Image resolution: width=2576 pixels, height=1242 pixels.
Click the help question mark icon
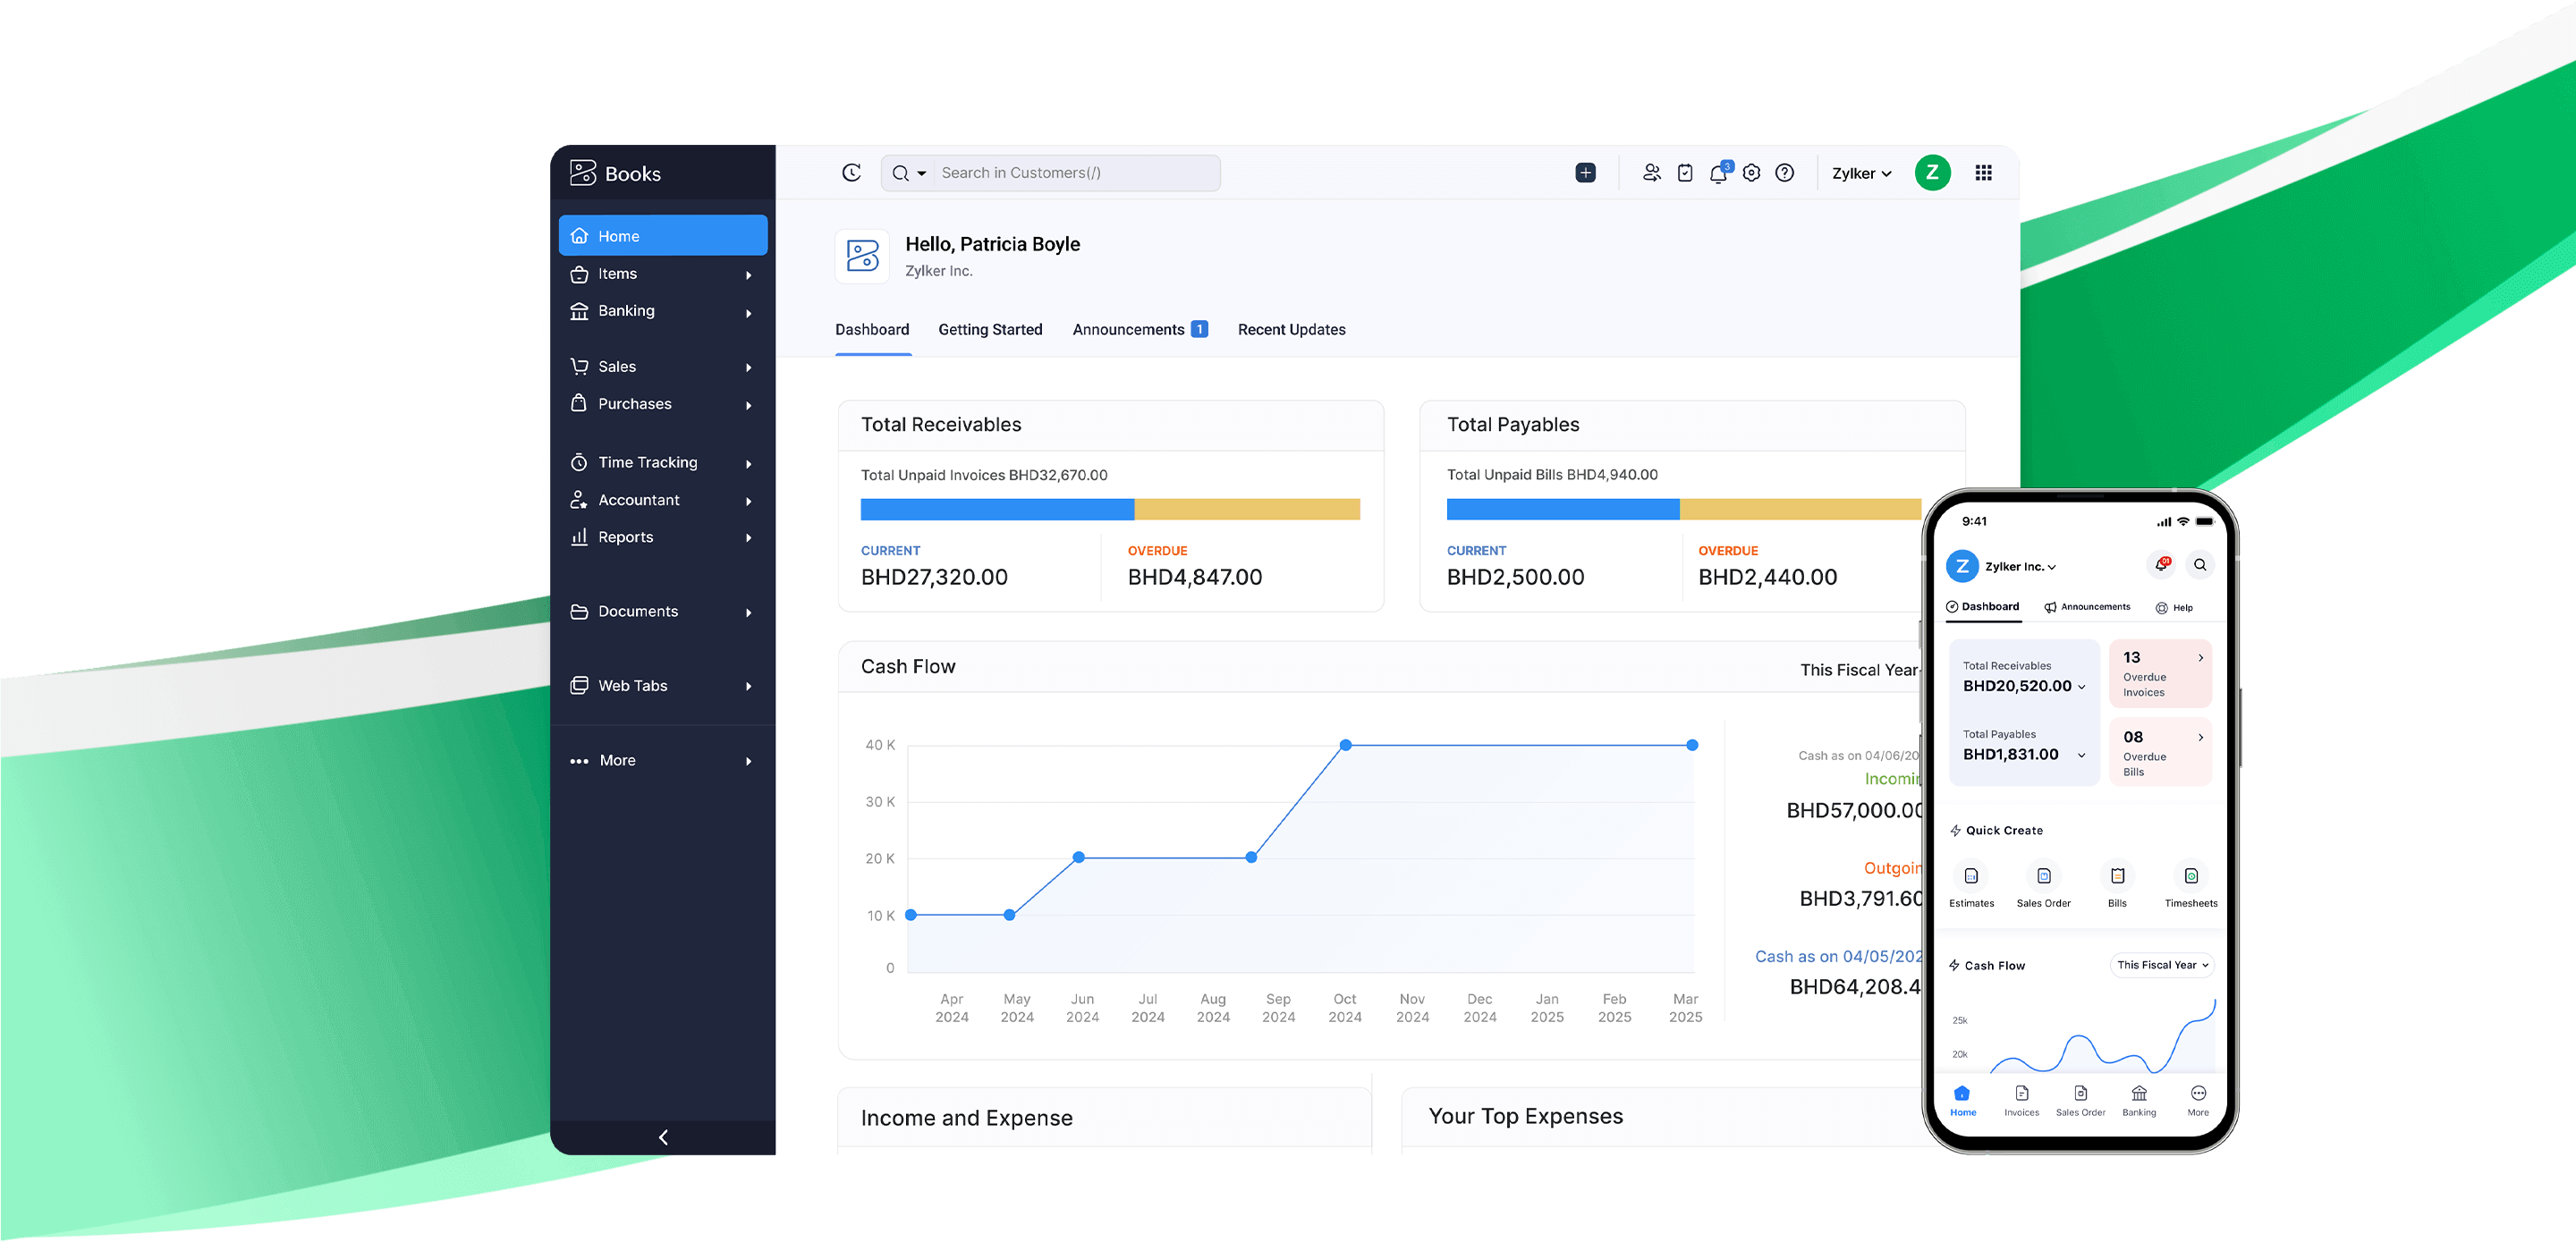pos(1784,173)
